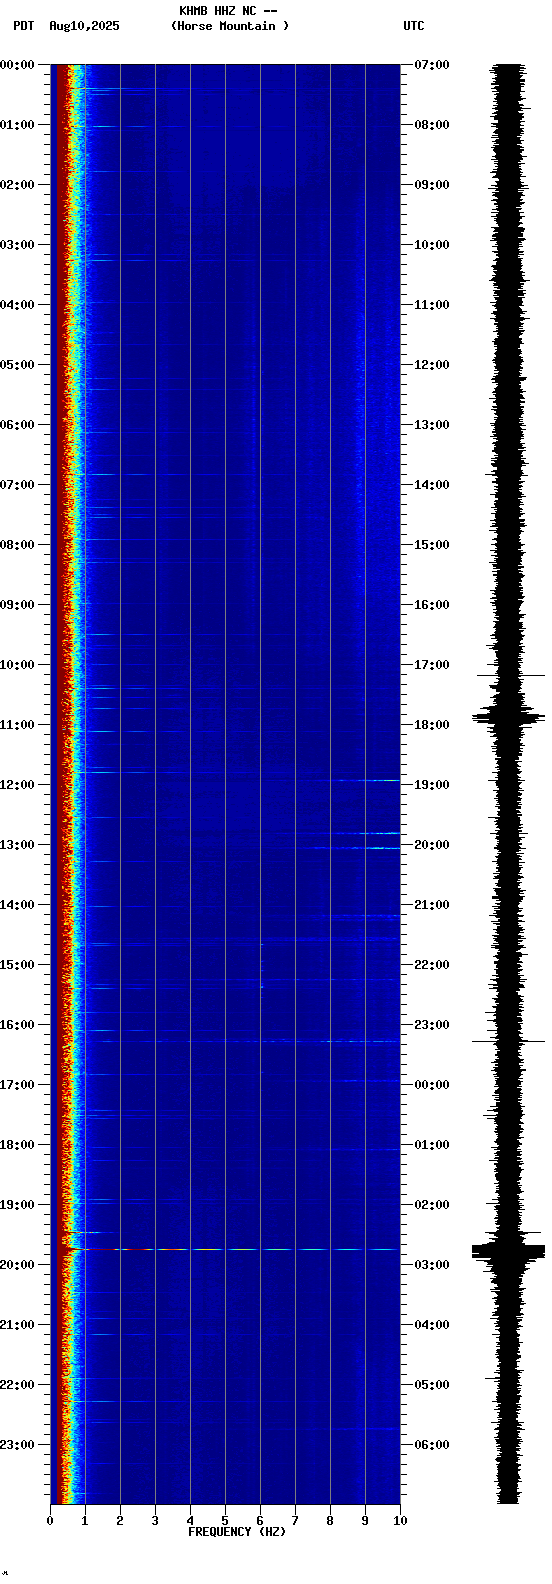Click the 13:00 UTC time label
552x1584 pixels.
point(432,425)
